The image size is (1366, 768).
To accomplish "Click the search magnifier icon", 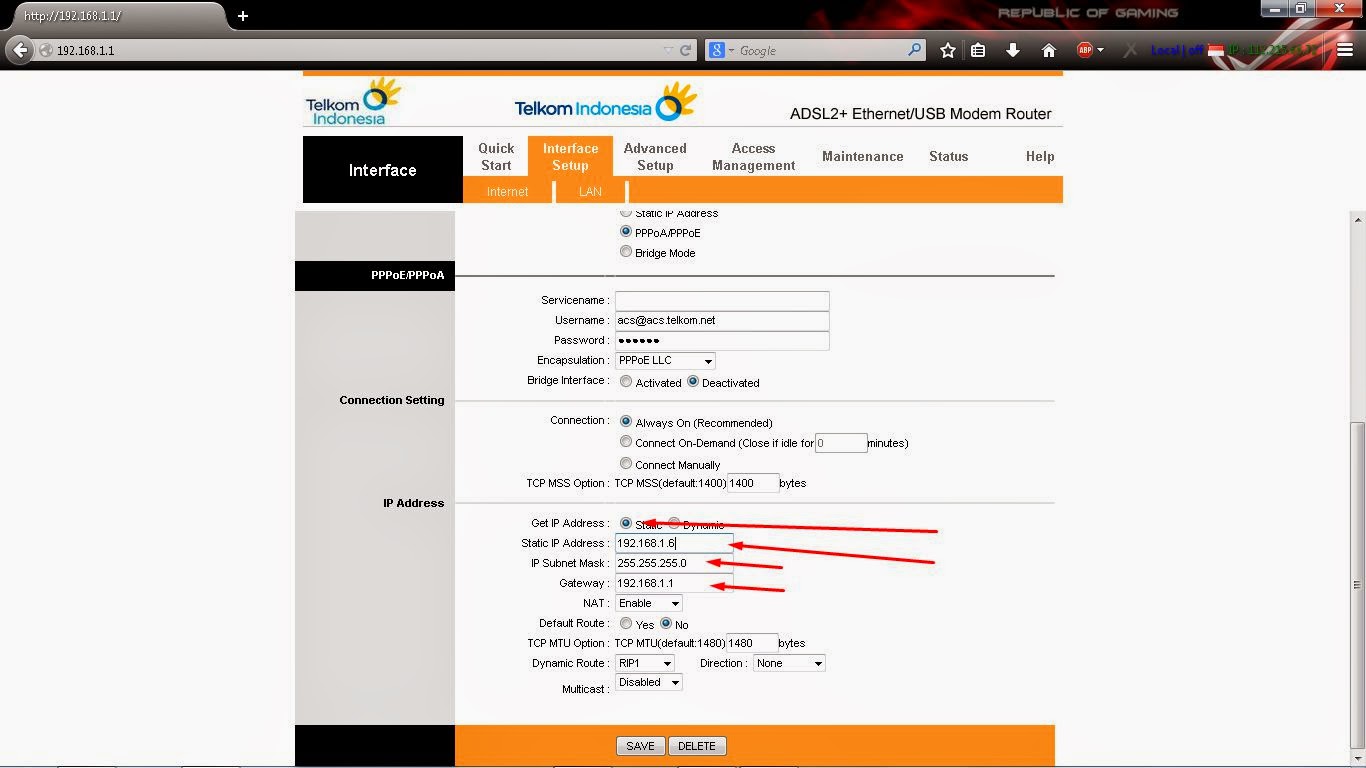I will tap(915, 49).
